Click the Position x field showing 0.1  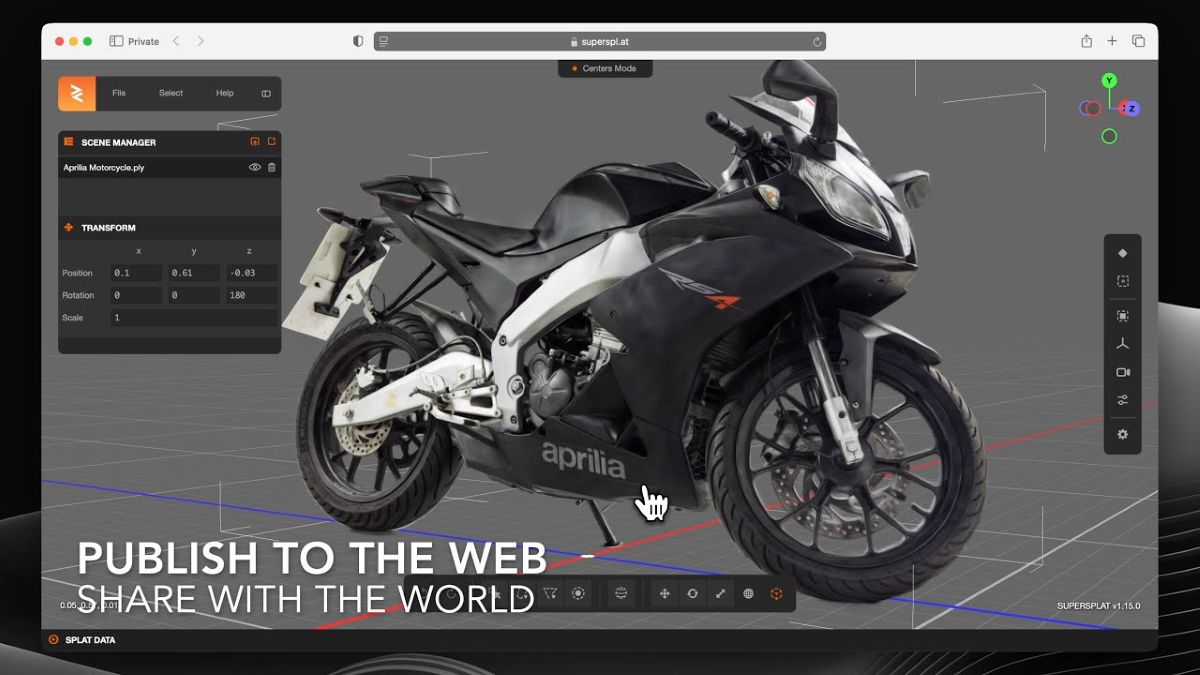coord(136,273)
